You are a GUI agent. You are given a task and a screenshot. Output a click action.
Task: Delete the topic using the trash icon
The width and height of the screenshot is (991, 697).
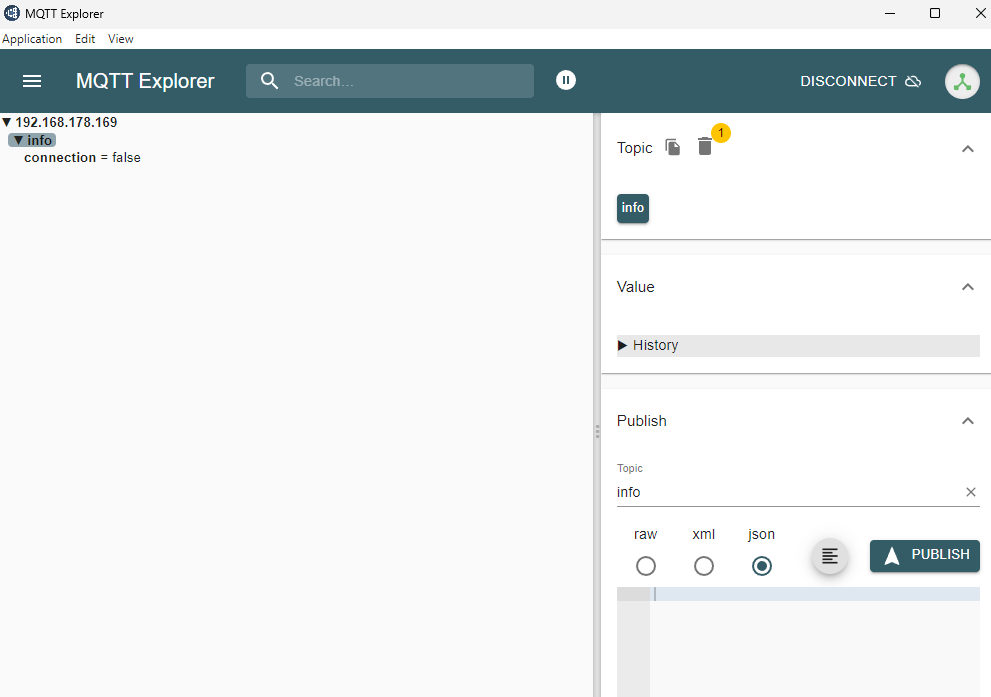pos(705,147)
